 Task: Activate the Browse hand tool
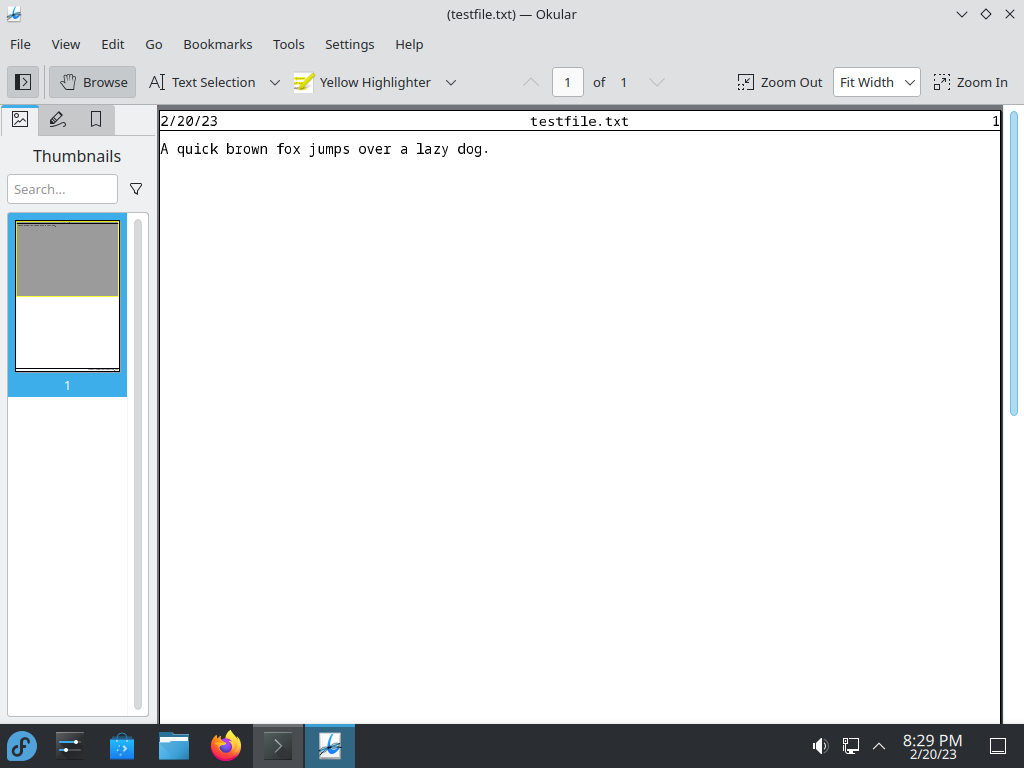(93, 82)
